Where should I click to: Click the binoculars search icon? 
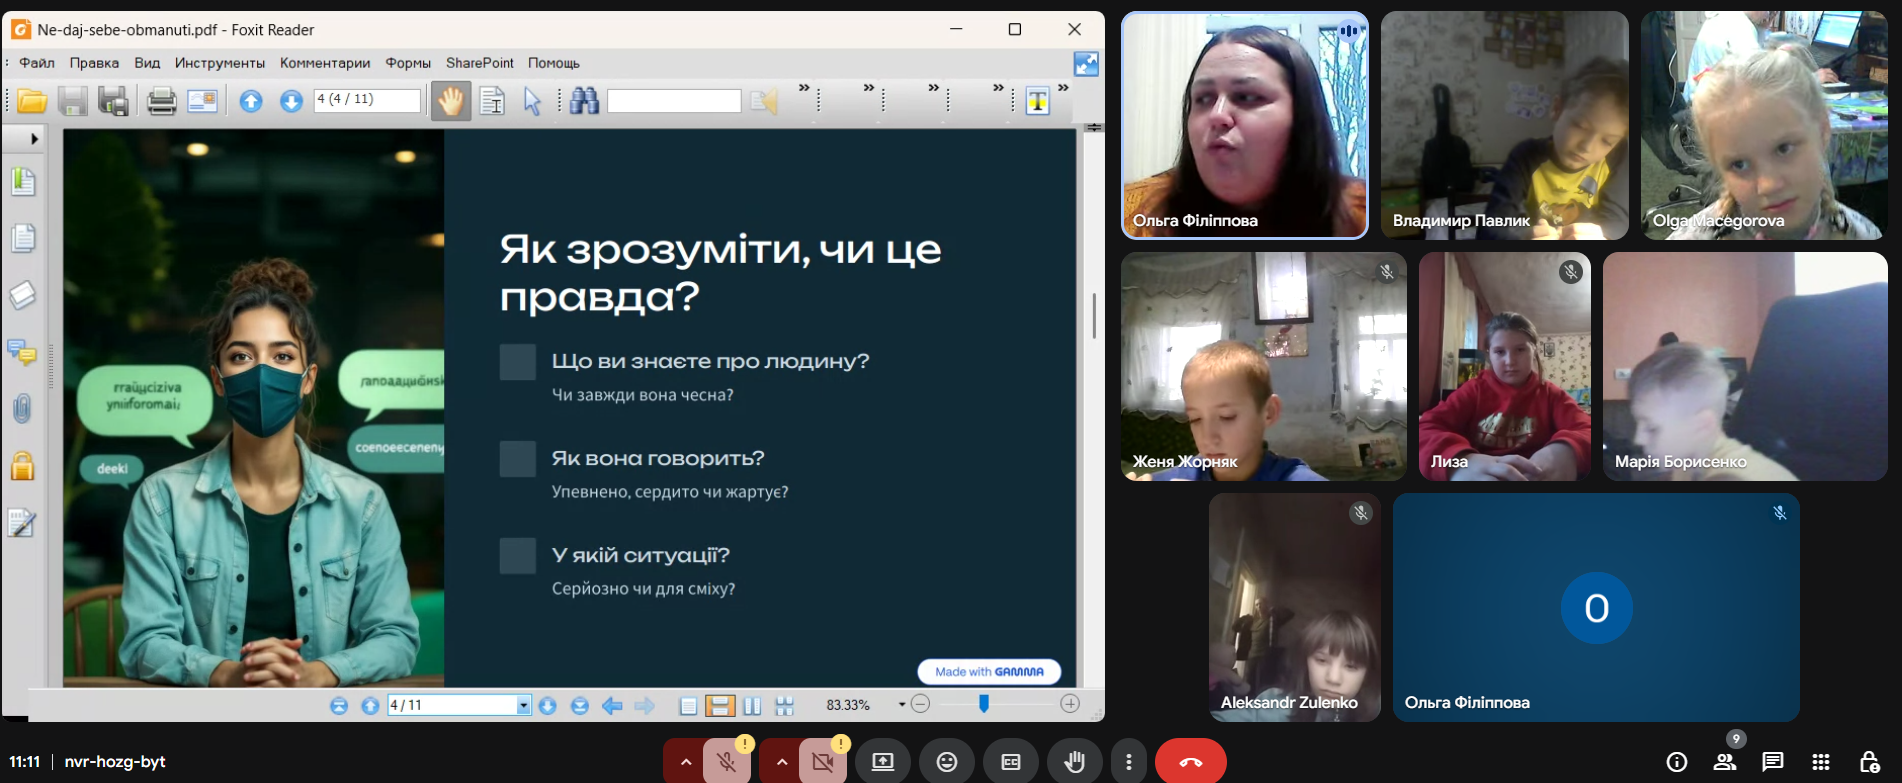[x=584, y=101]
